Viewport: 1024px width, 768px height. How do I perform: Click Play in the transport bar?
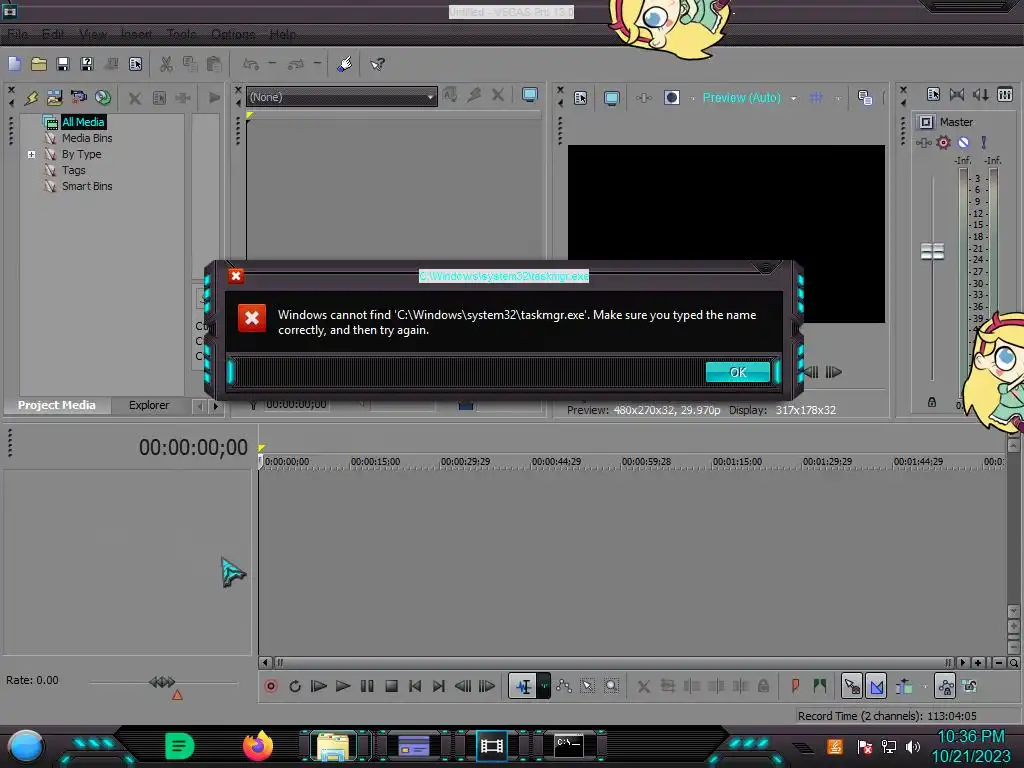(343, 686)
